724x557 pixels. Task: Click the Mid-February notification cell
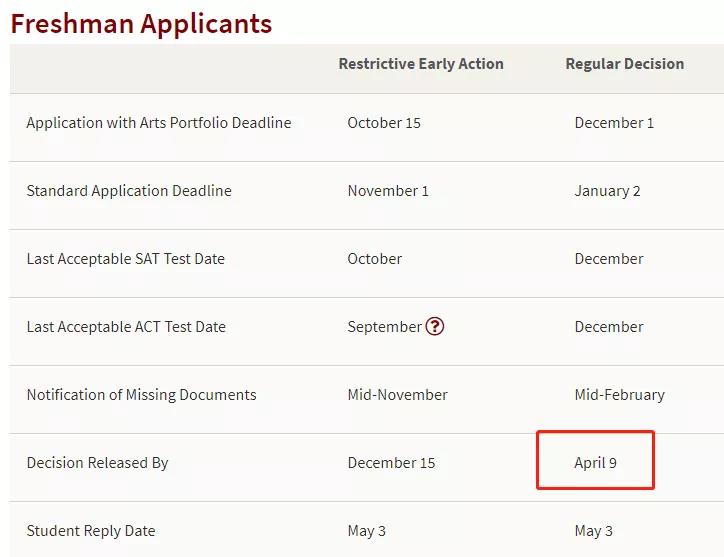(x=619, y=395)
